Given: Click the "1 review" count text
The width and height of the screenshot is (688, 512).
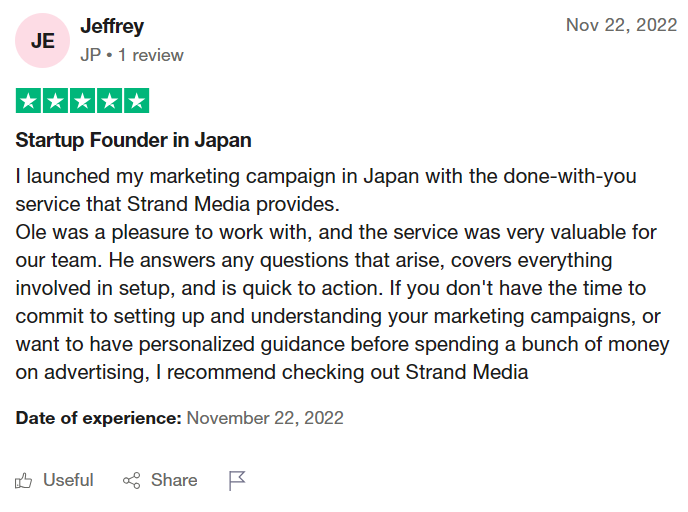Looking at the screenshot, I should [151, 56].
